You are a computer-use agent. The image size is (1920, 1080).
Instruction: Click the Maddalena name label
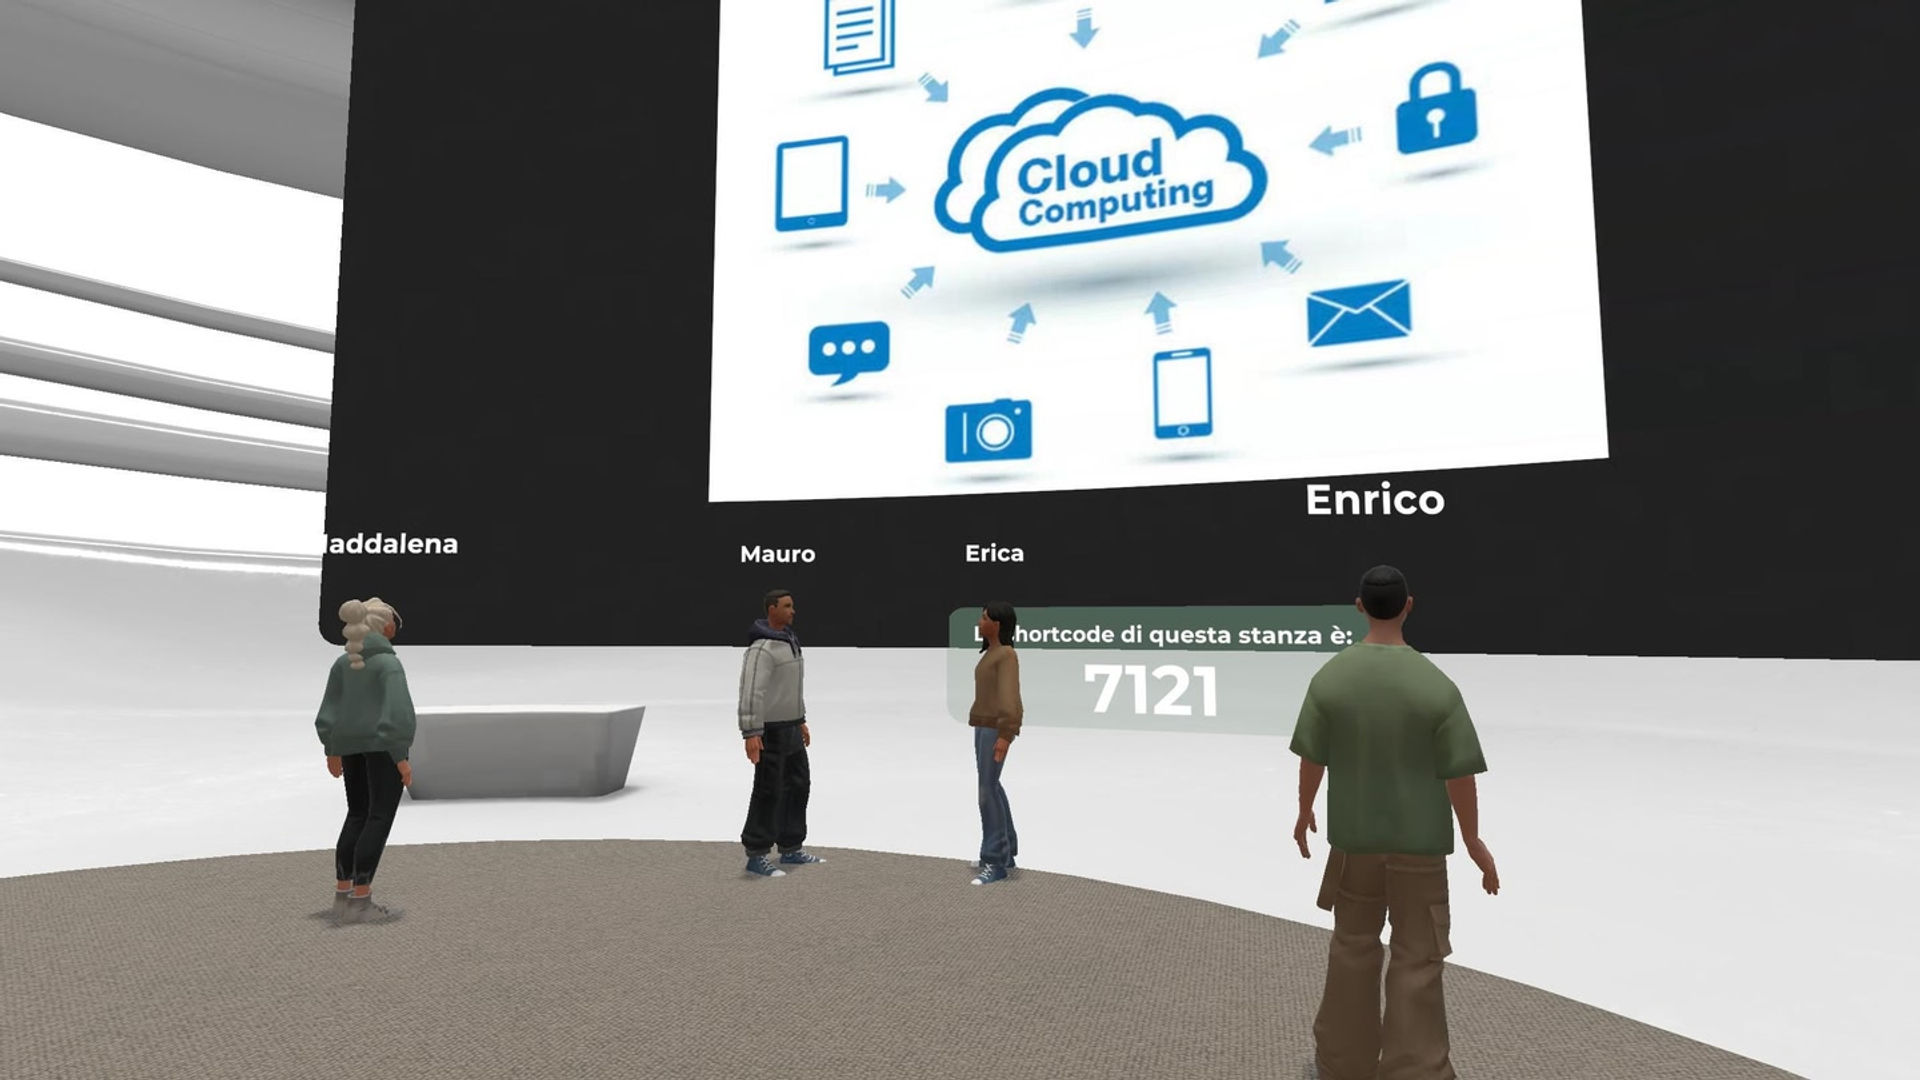pyautogui.click(x=388, y=544)
